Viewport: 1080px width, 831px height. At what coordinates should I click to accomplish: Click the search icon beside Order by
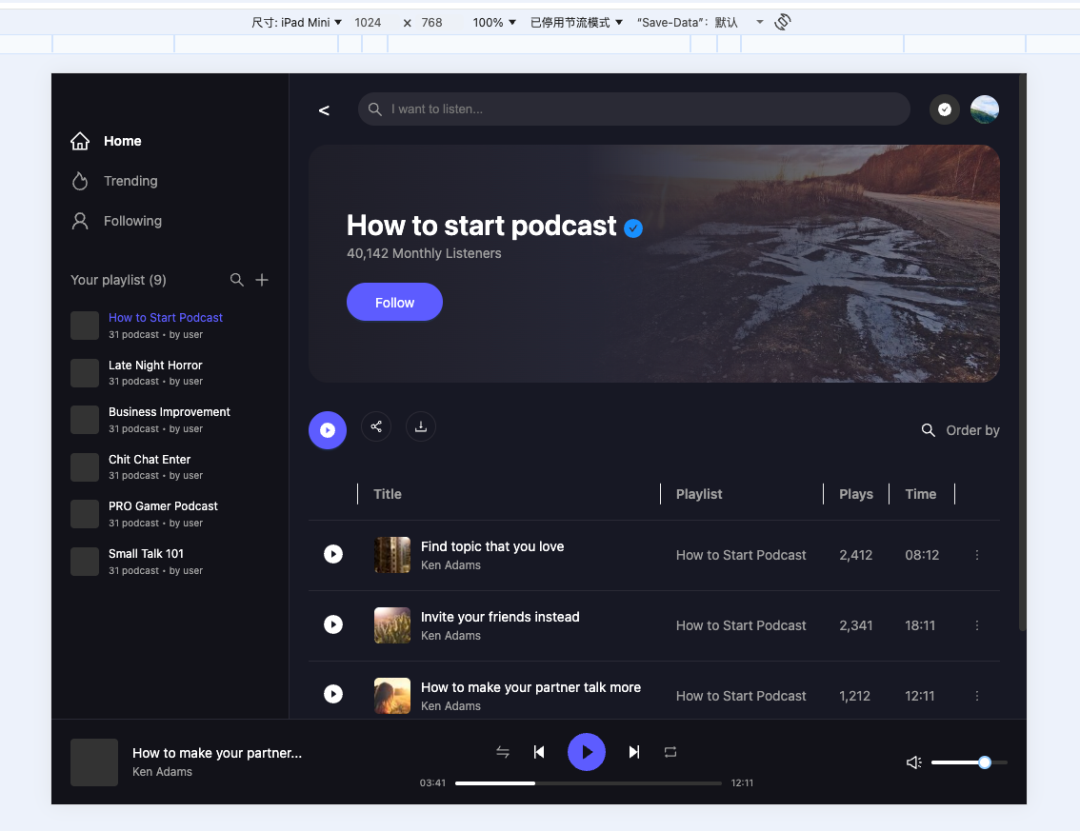point(928,430)
